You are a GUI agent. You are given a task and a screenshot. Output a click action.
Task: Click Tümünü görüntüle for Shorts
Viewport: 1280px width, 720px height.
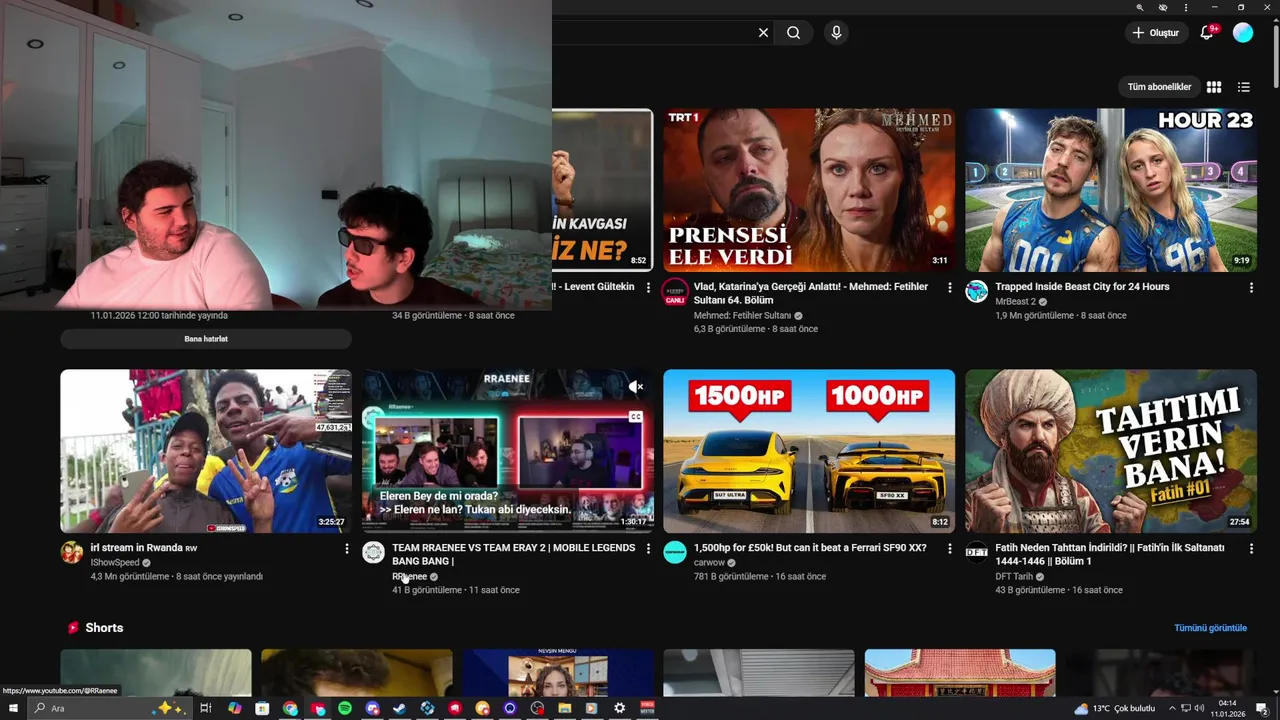coord(1210,628)
